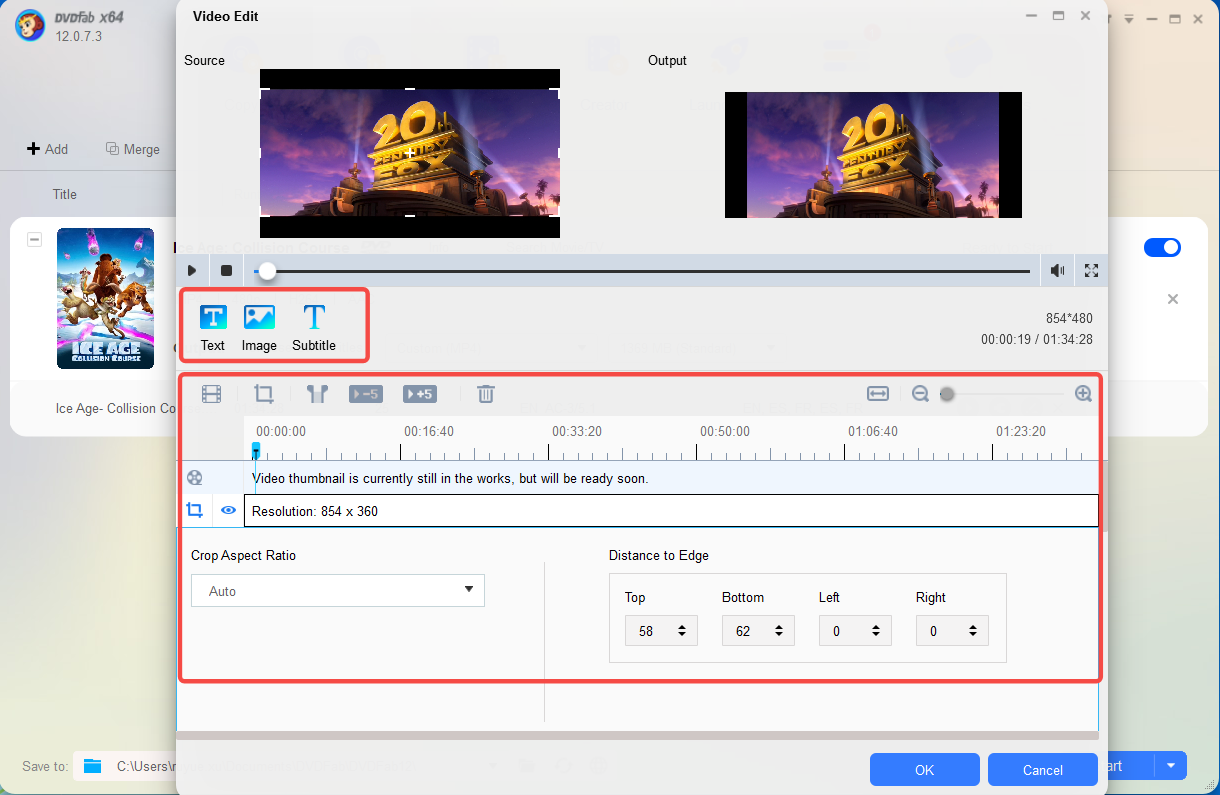Open the Save to folder icon

93,766
